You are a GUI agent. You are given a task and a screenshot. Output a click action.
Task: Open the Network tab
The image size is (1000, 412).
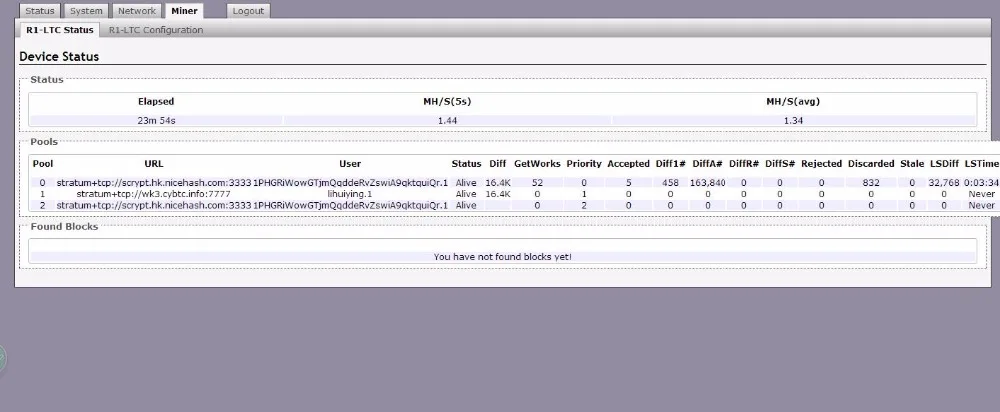(137, 11)
